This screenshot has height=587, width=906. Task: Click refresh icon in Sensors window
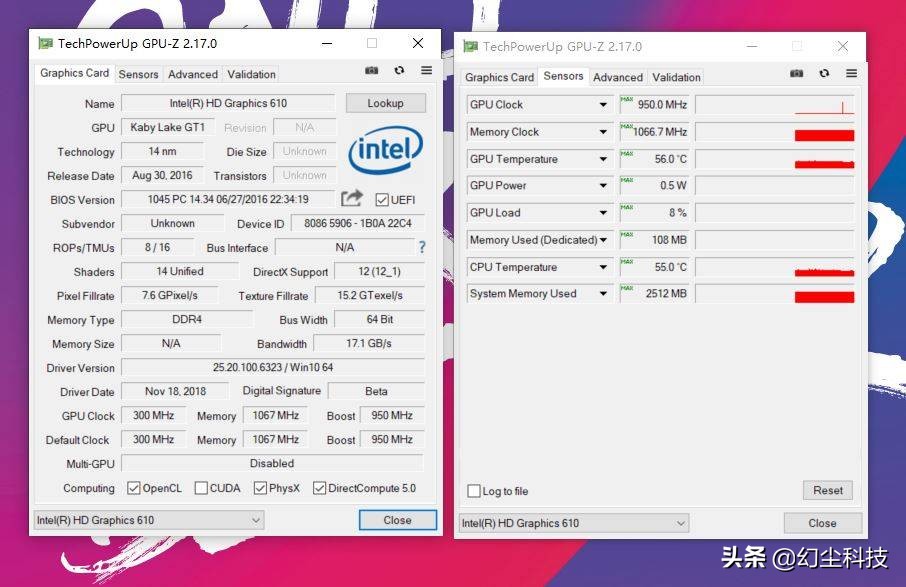coord(825,73)
